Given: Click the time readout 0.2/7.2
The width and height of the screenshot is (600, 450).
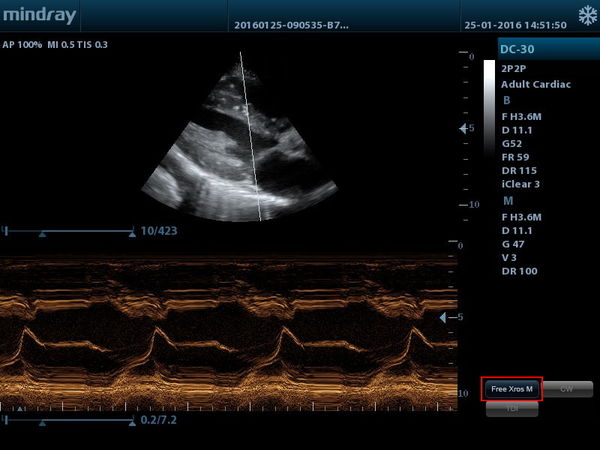Looking at the screenshot, I should tap(158, 420).
